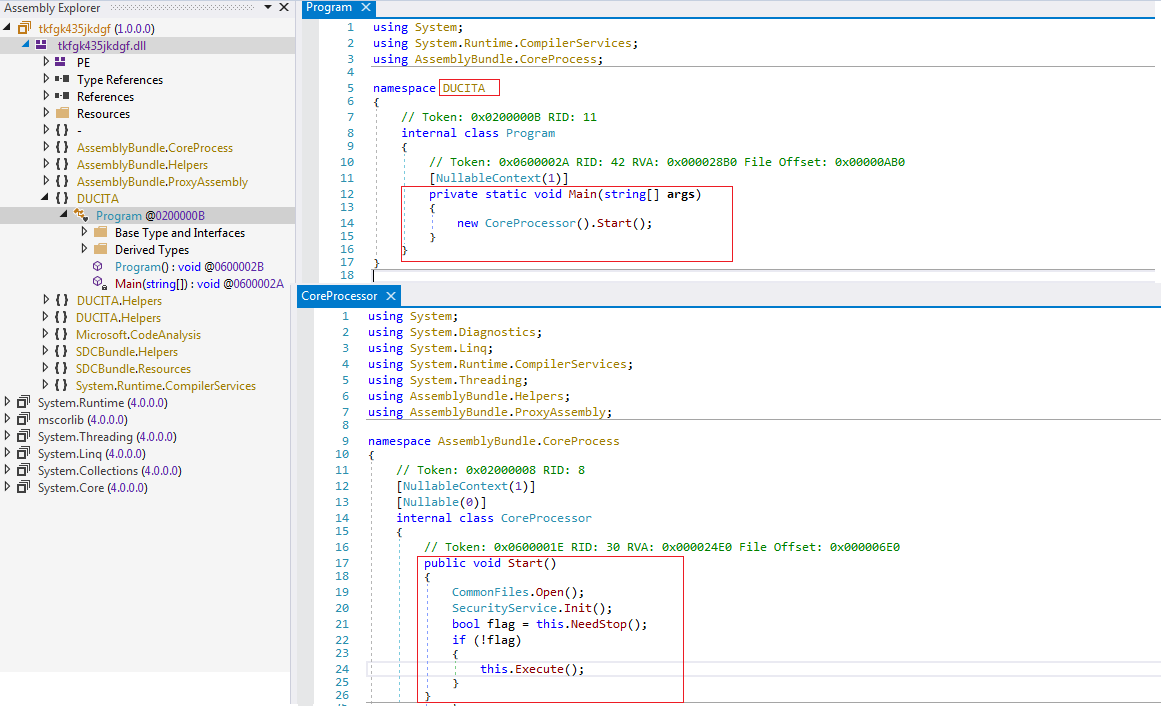Collapse the tkfgk435jkdgf (1.0.0.0) assembly node
1161x706 pixels.
[7, 27]
